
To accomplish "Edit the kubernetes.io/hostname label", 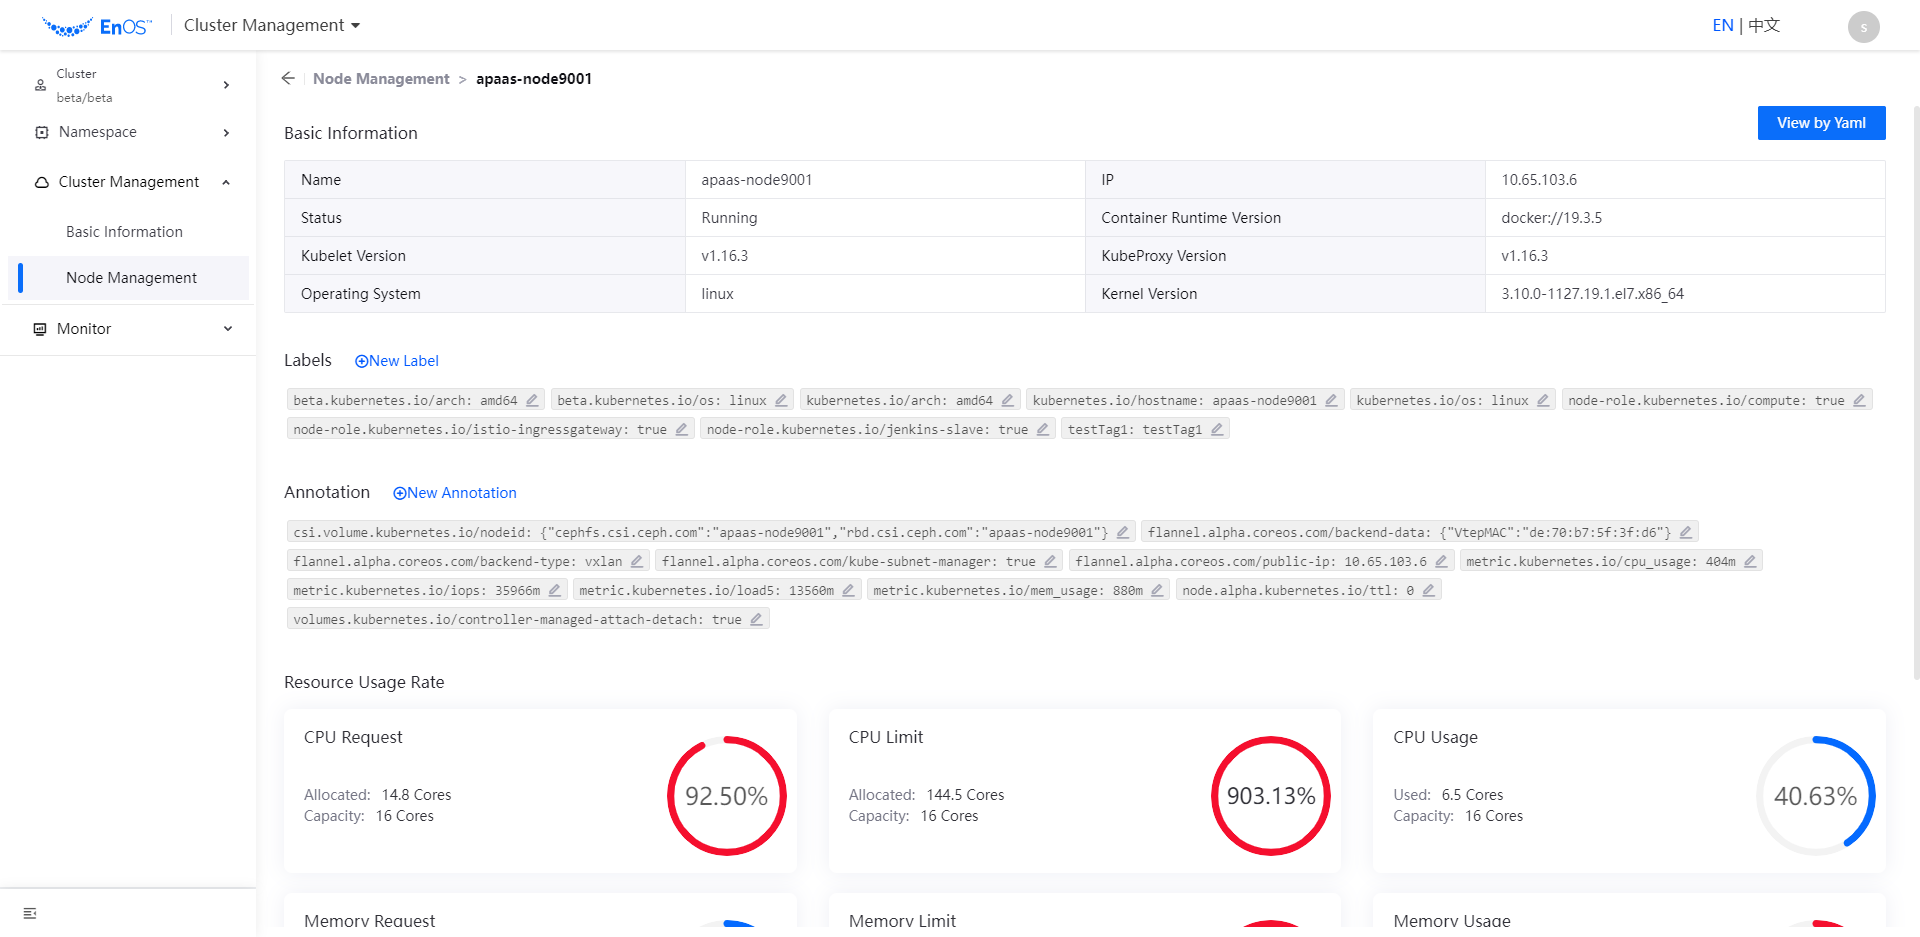I will [1331, 399].
